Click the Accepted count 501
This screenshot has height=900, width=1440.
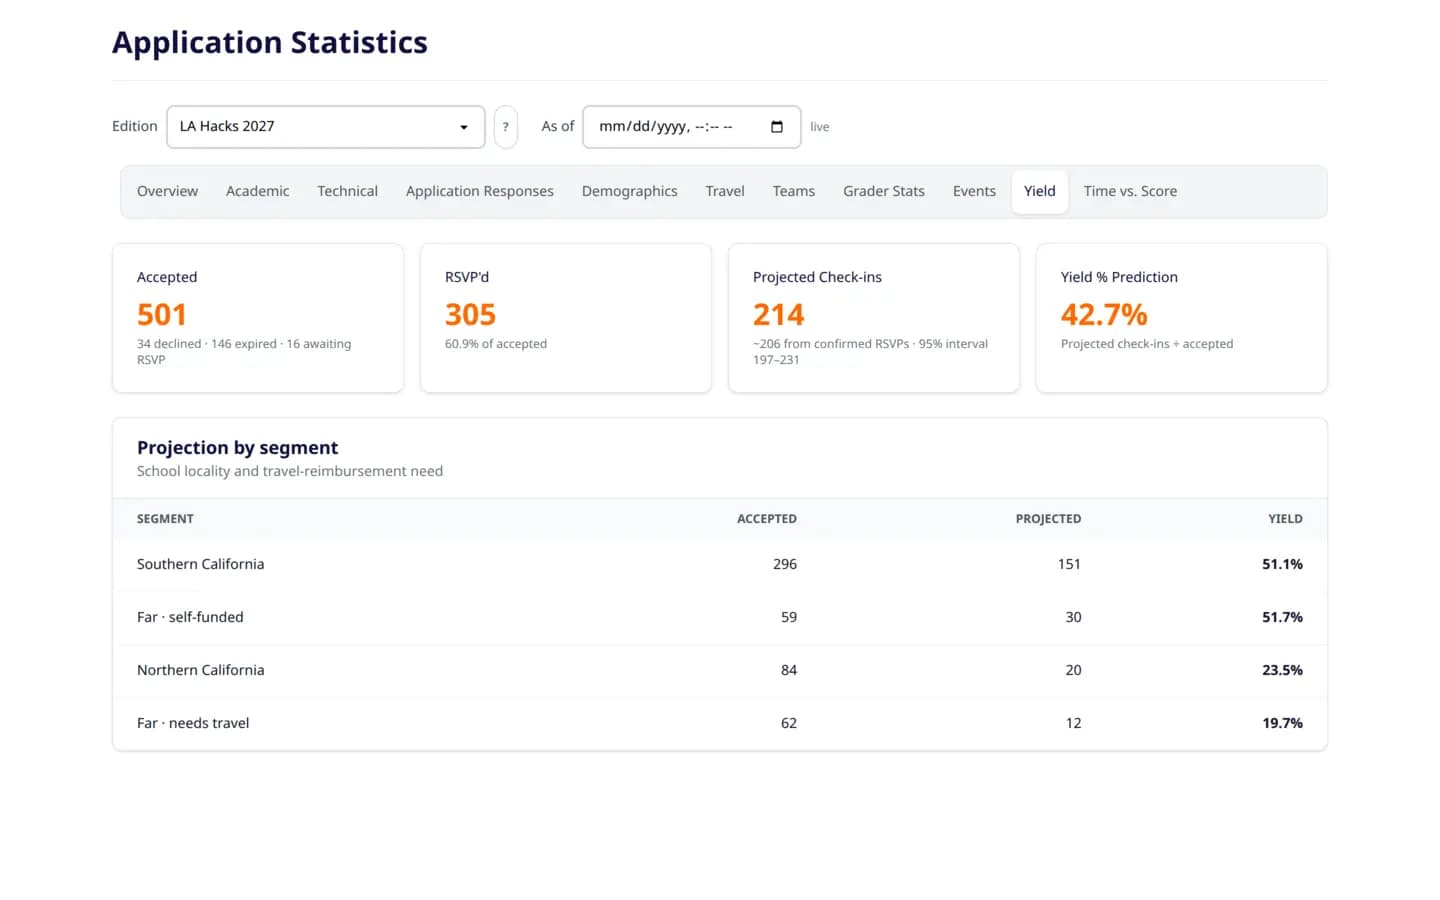click(x=162, y=315)
